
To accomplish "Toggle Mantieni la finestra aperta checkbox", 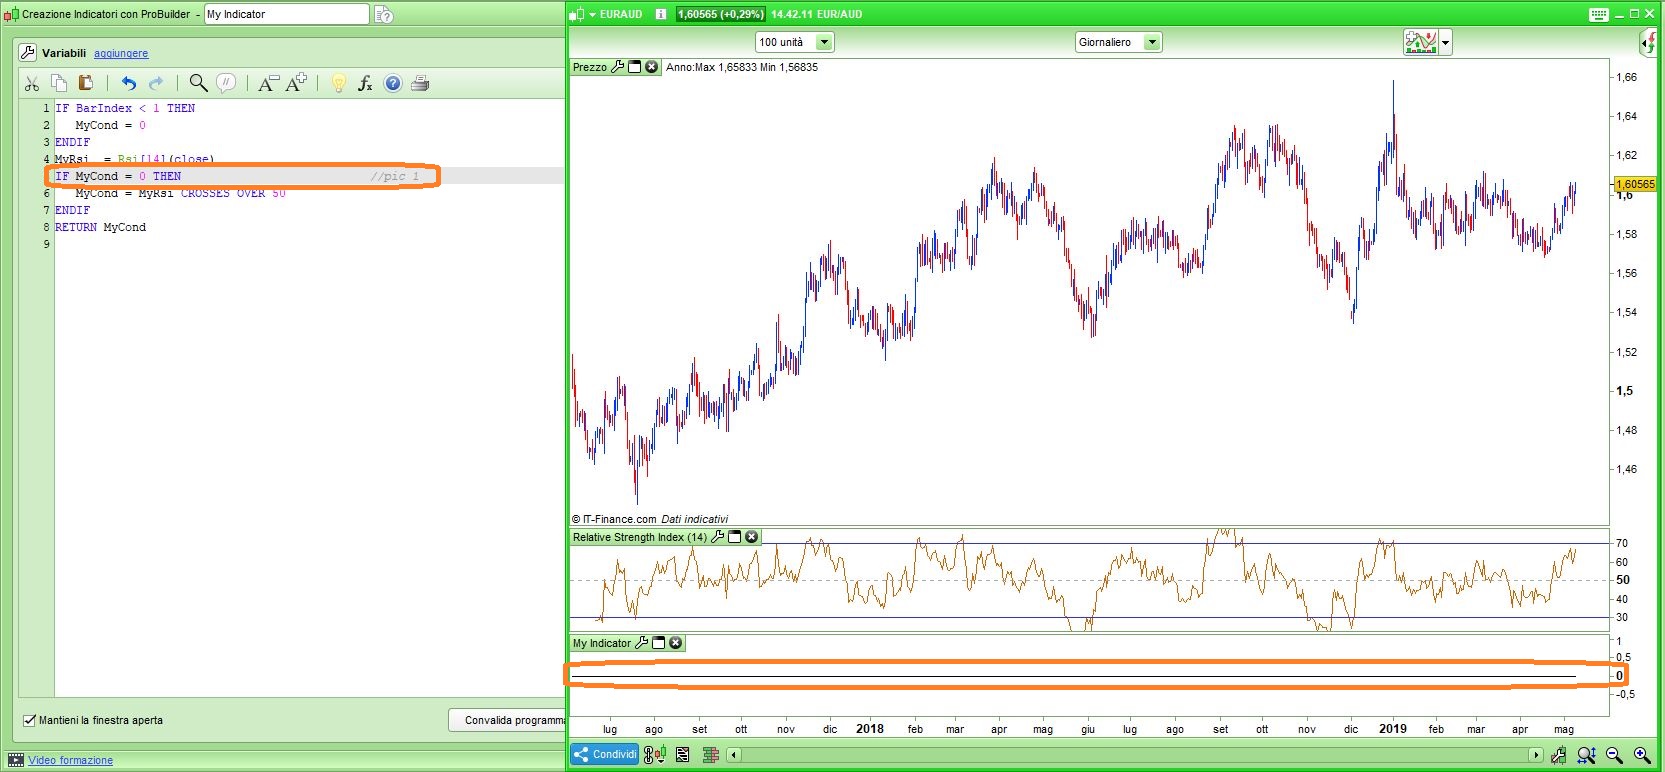I will [29, 720].
